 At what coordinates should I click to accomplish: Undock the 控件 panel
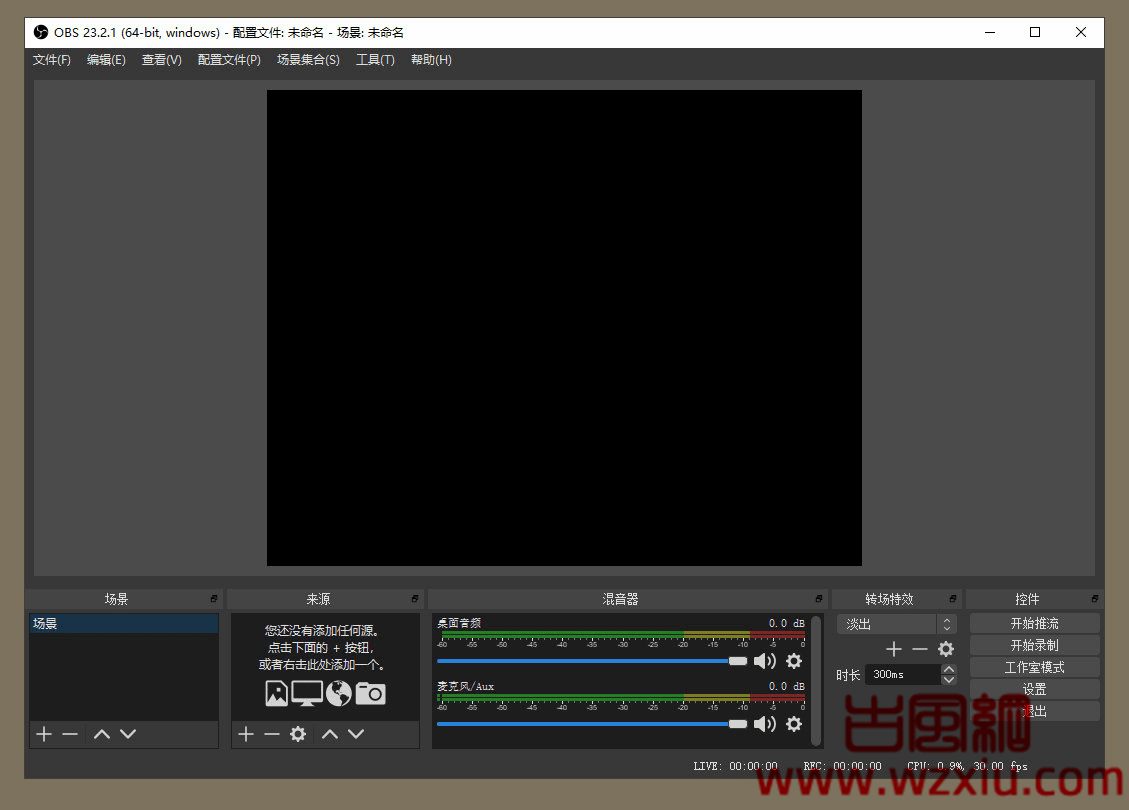point(1094,598)
